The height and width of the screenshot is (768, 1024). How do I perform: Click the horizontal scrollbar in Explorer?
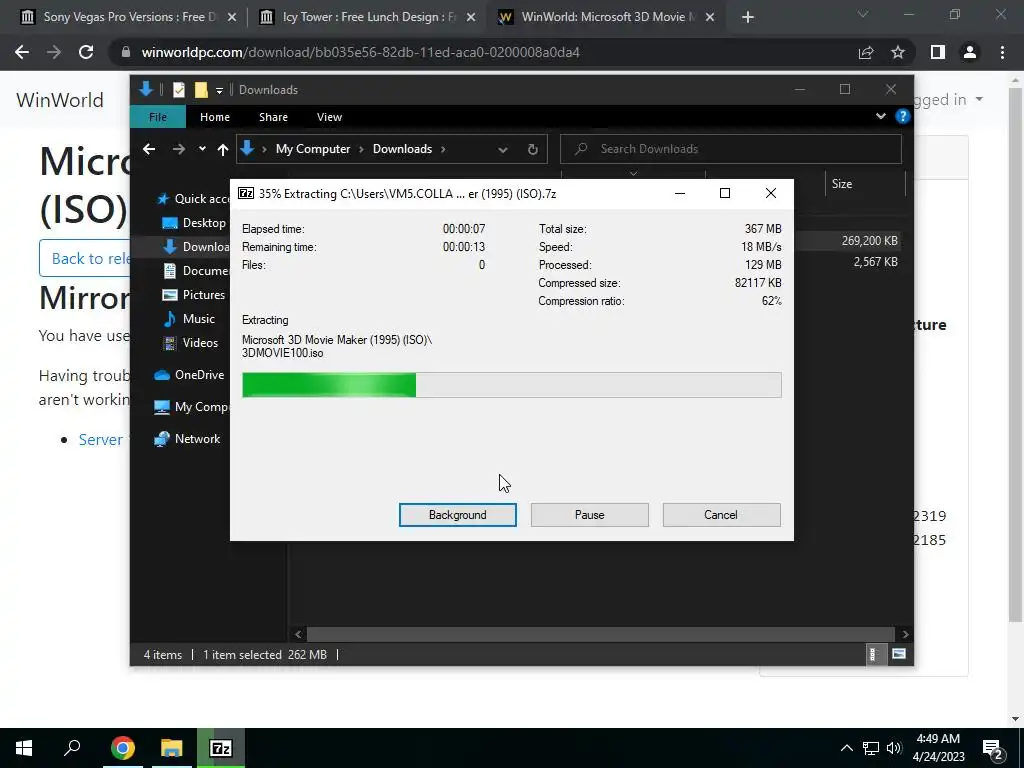point(600,634)
